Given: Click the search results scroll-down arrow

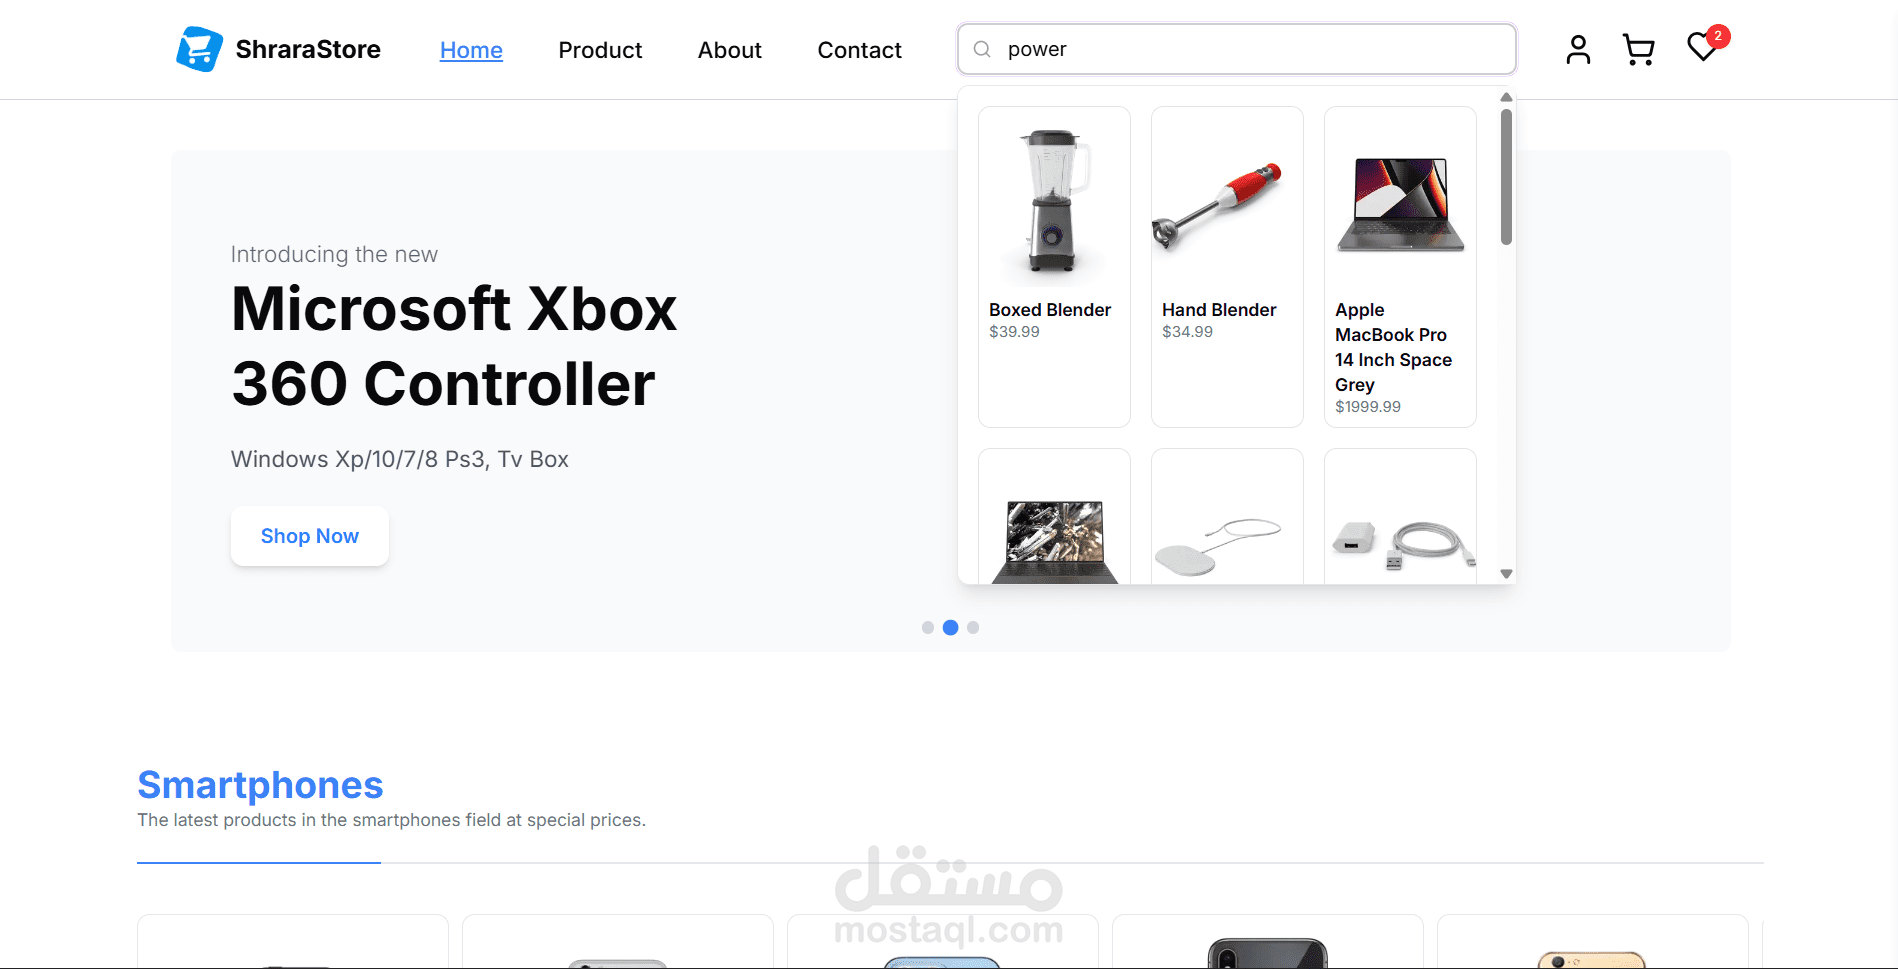Looking at the screenshot, I should [x=1506, y=574].
